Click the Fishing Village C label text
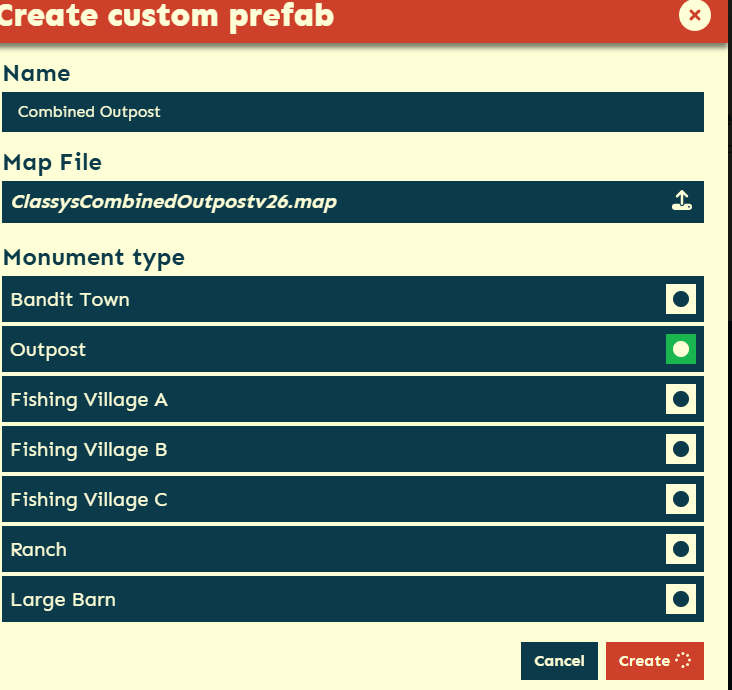This screenshot has width=732, height=690. 89,500
